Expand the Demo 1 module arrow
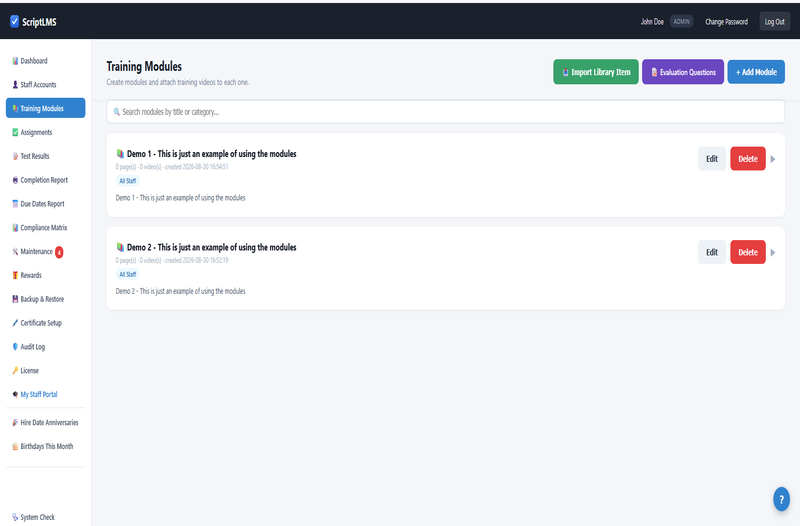 773,159
